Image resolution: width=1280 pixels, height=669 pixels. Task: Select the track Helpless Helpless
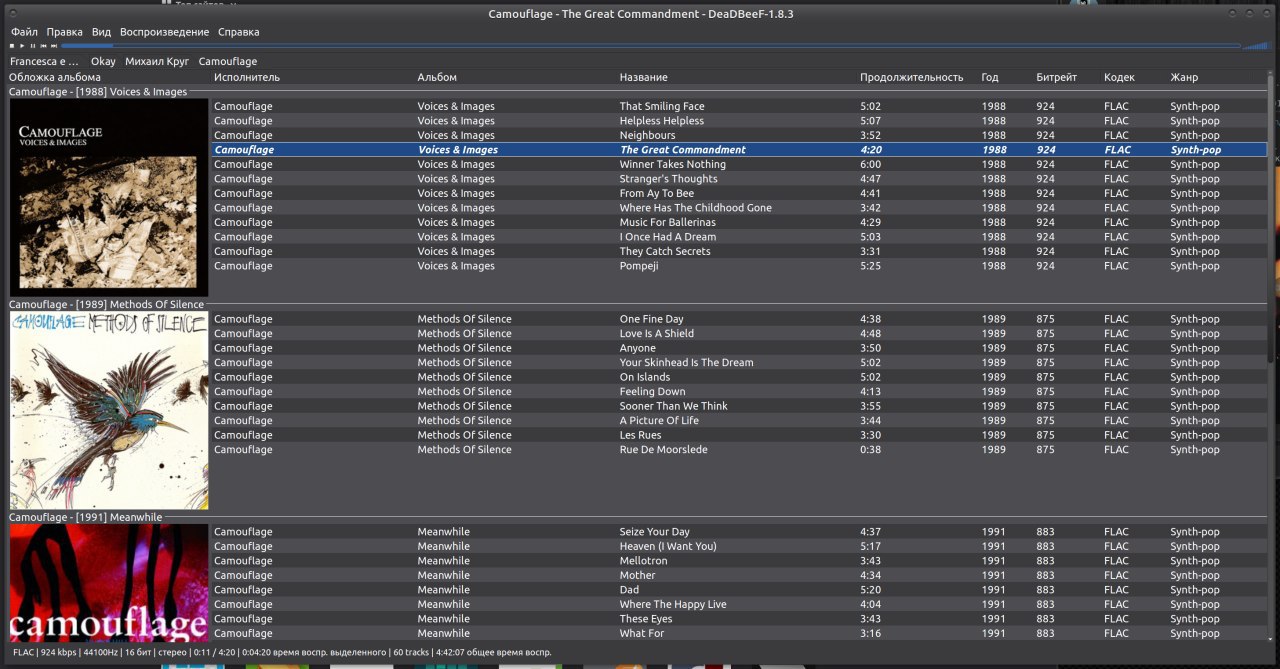[x=739, y=121]
